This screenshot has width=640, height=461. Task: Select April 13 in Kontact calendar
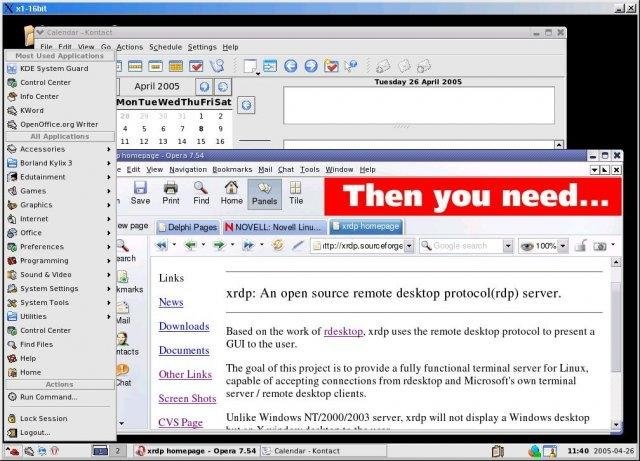[x=163, y=141]
